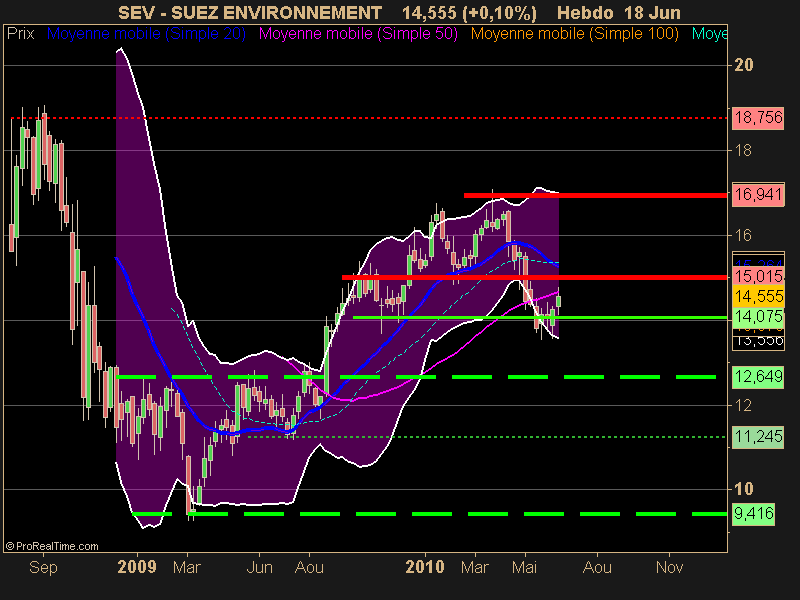This screenshot has height=600, width=800.
Task: Click the 14,555 (+0,10%) price header
Action: tap(469, 13)
